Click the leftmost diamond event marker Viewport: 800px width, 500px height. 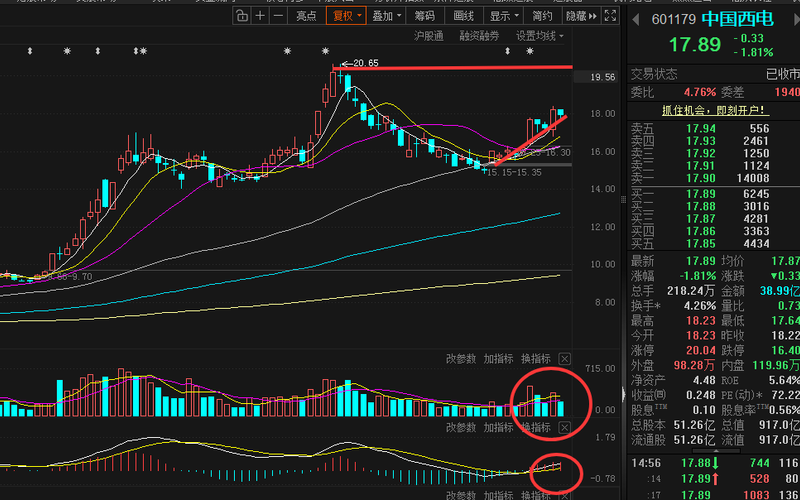pyautogui.click(x=30, y=51)
